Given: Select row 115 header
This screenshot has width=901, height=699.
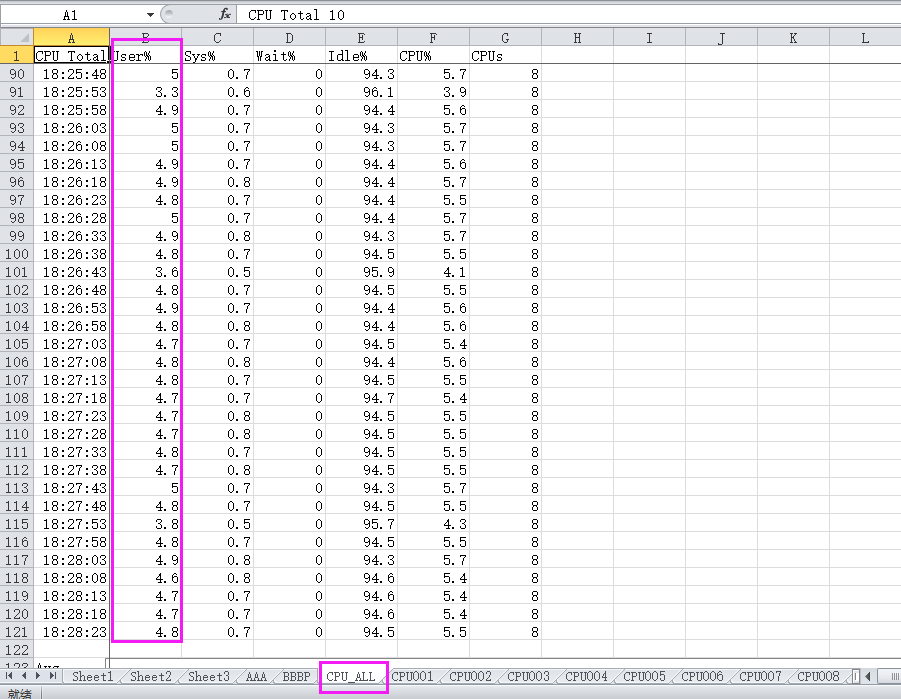Looking at the screenshot, I should click(x=17, y=524).
